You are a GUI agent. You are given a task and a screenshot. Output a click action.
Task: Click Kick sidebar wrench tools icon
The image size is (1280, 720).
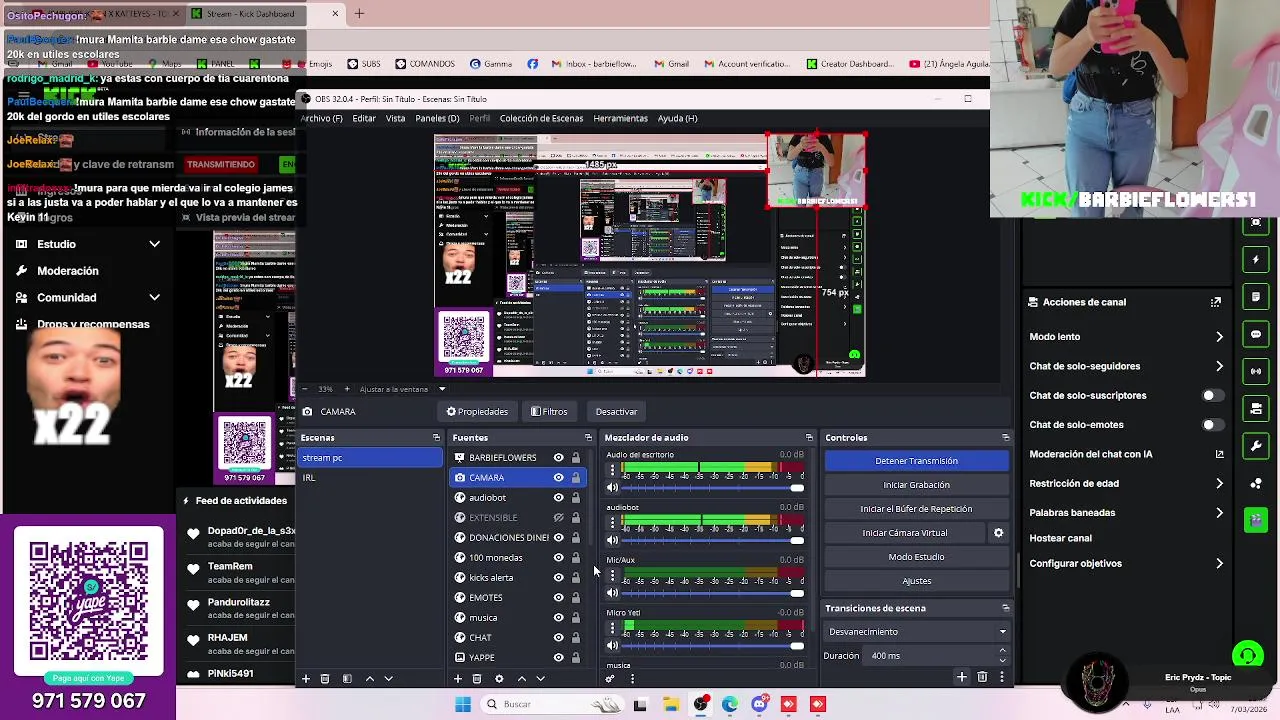[1256, 446]
